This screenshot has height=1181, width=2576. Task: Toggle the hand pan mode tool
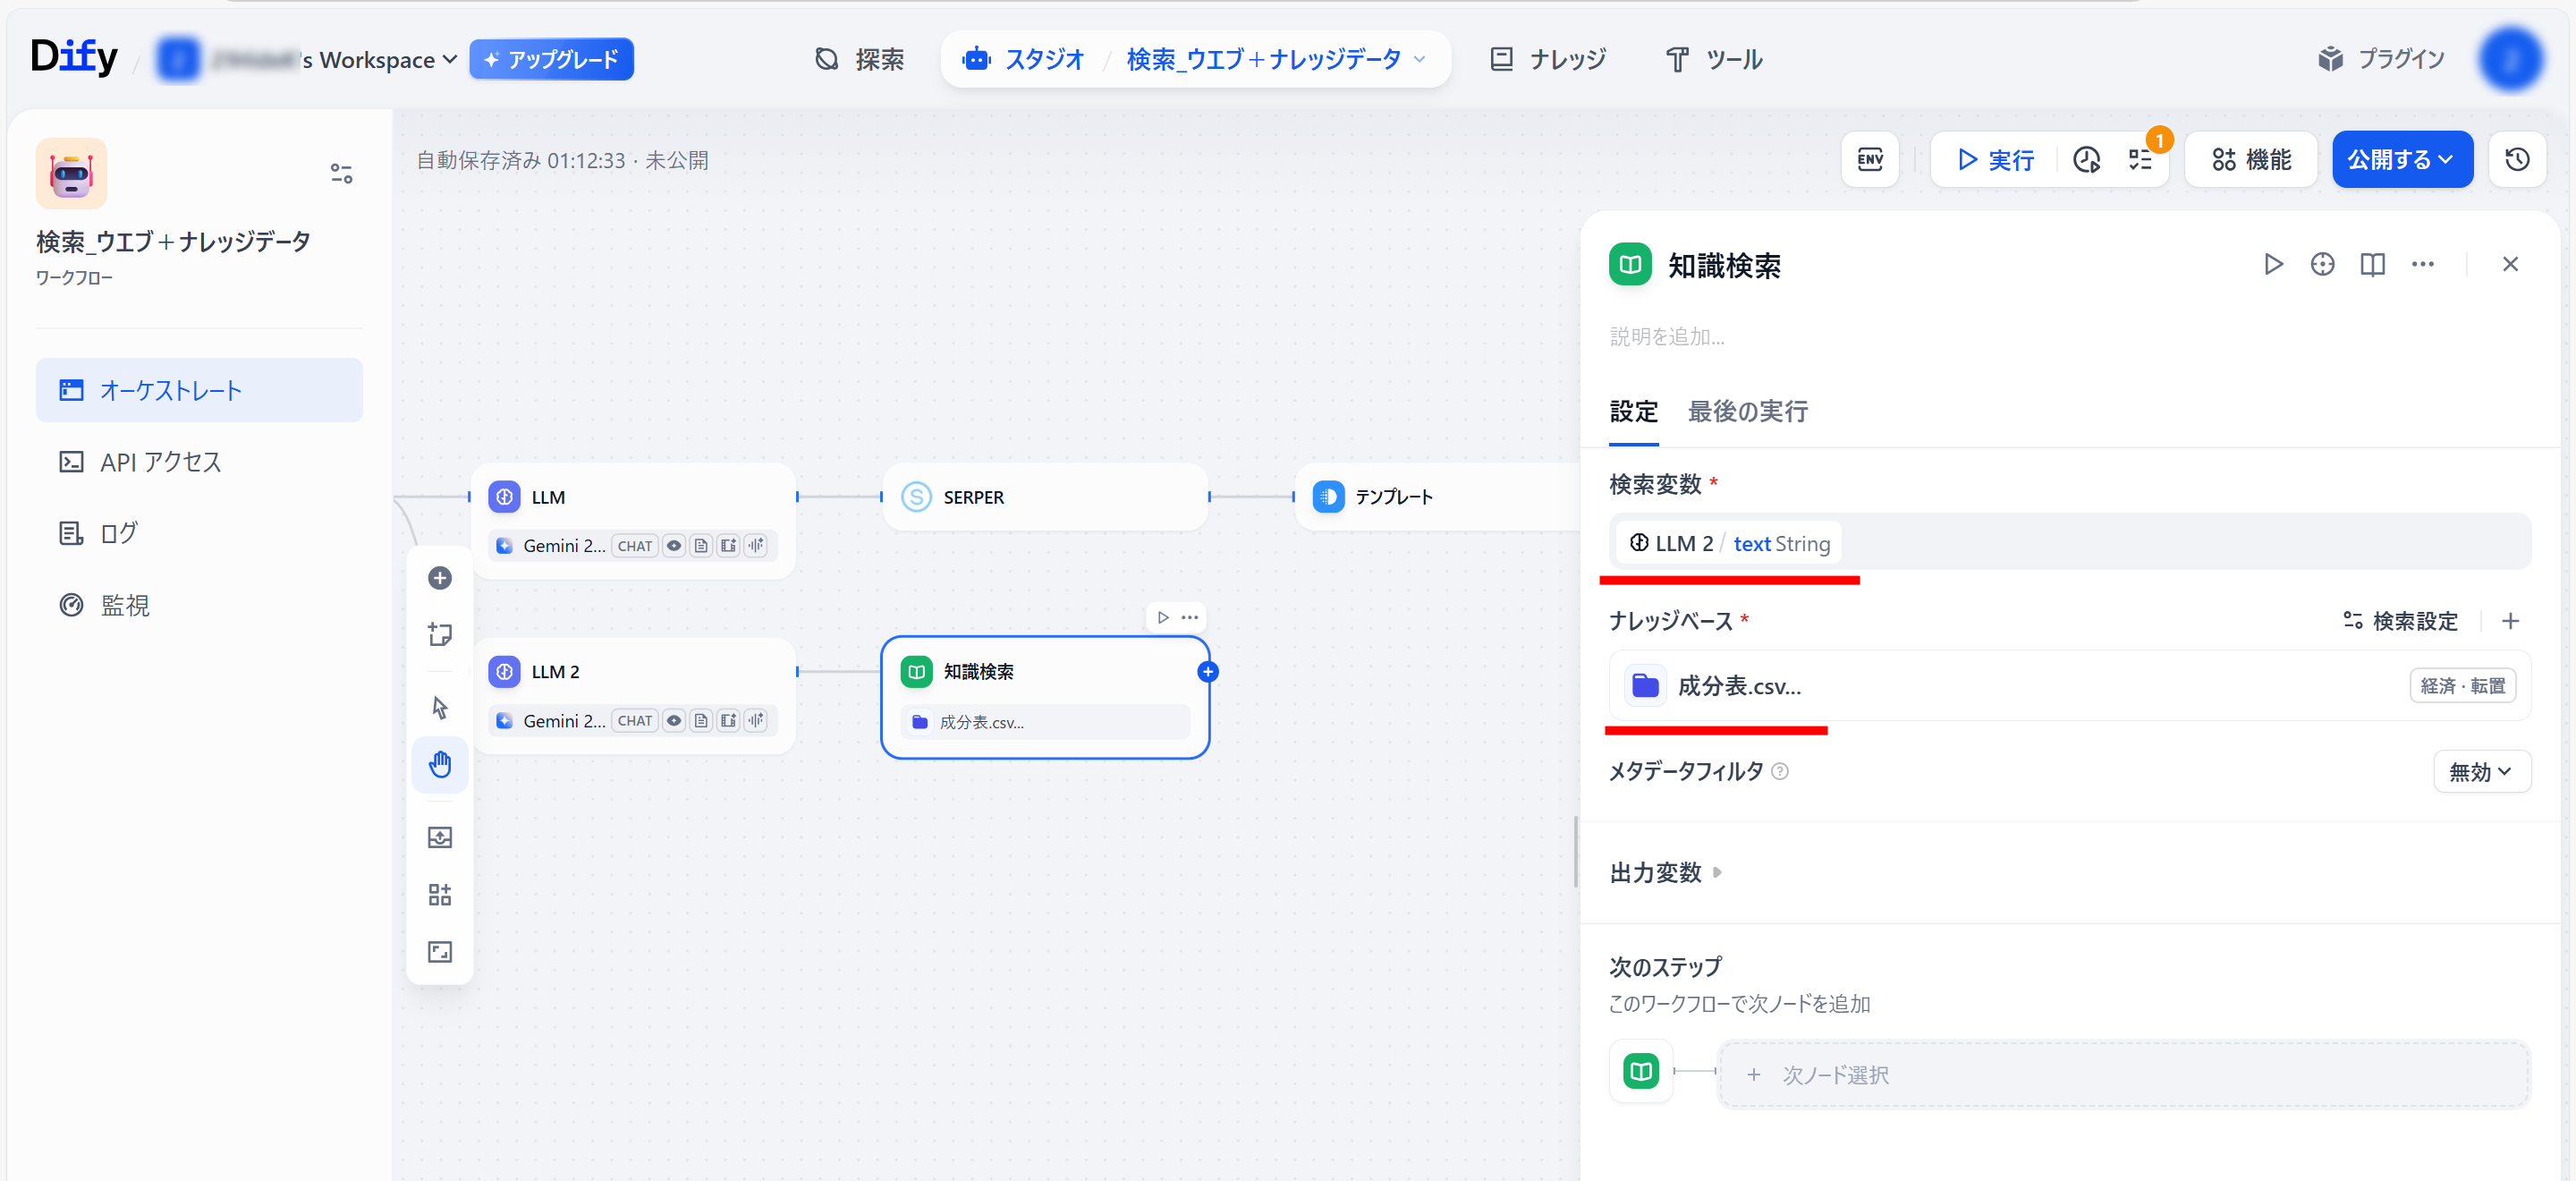click(440, 764)
